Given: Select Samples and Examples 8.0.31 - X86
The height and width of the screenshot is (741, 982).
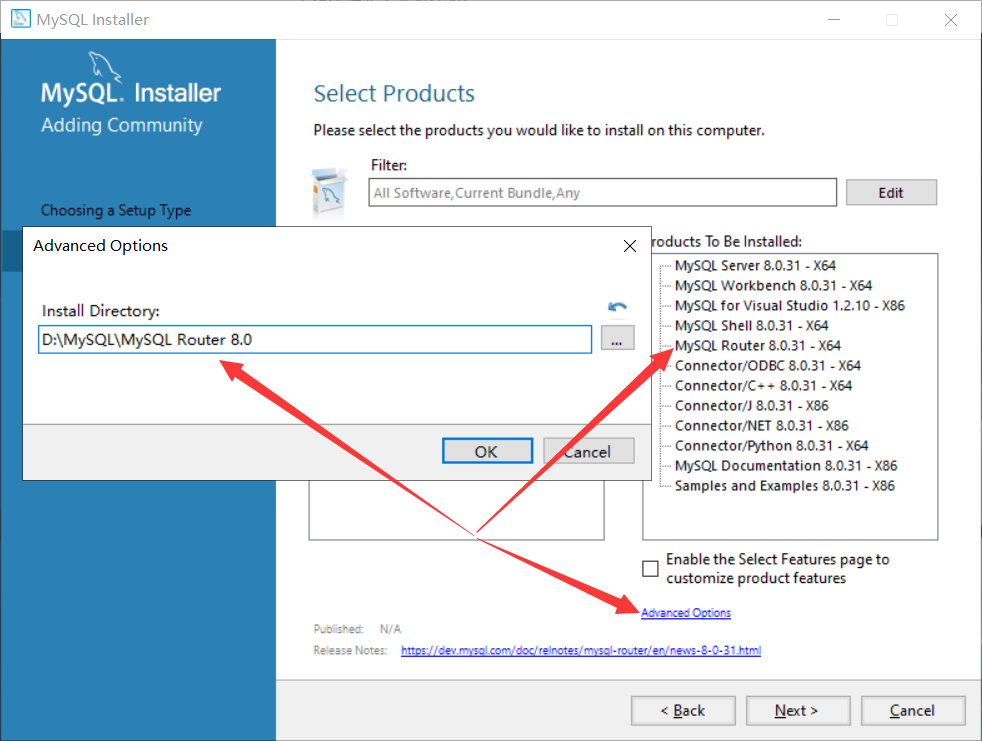Looking at the screenshot, I should tap(785, 486).
